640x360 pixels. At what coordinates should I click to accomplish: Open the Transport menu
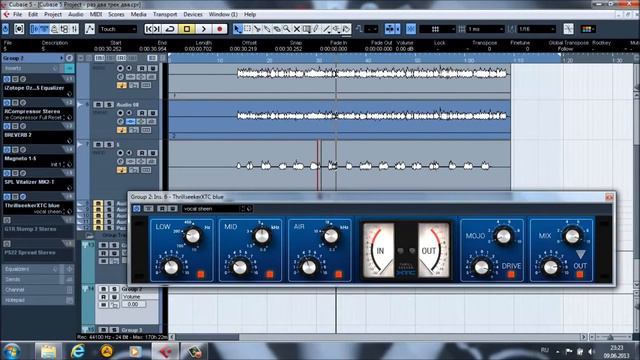click(165, 14)
